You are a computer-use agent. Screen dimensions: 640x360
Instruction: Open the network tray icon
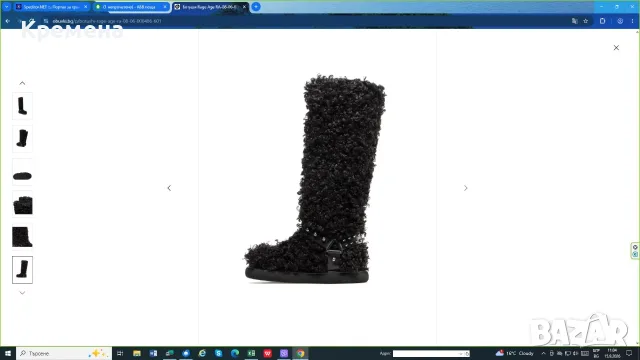(x=567, y=353)
